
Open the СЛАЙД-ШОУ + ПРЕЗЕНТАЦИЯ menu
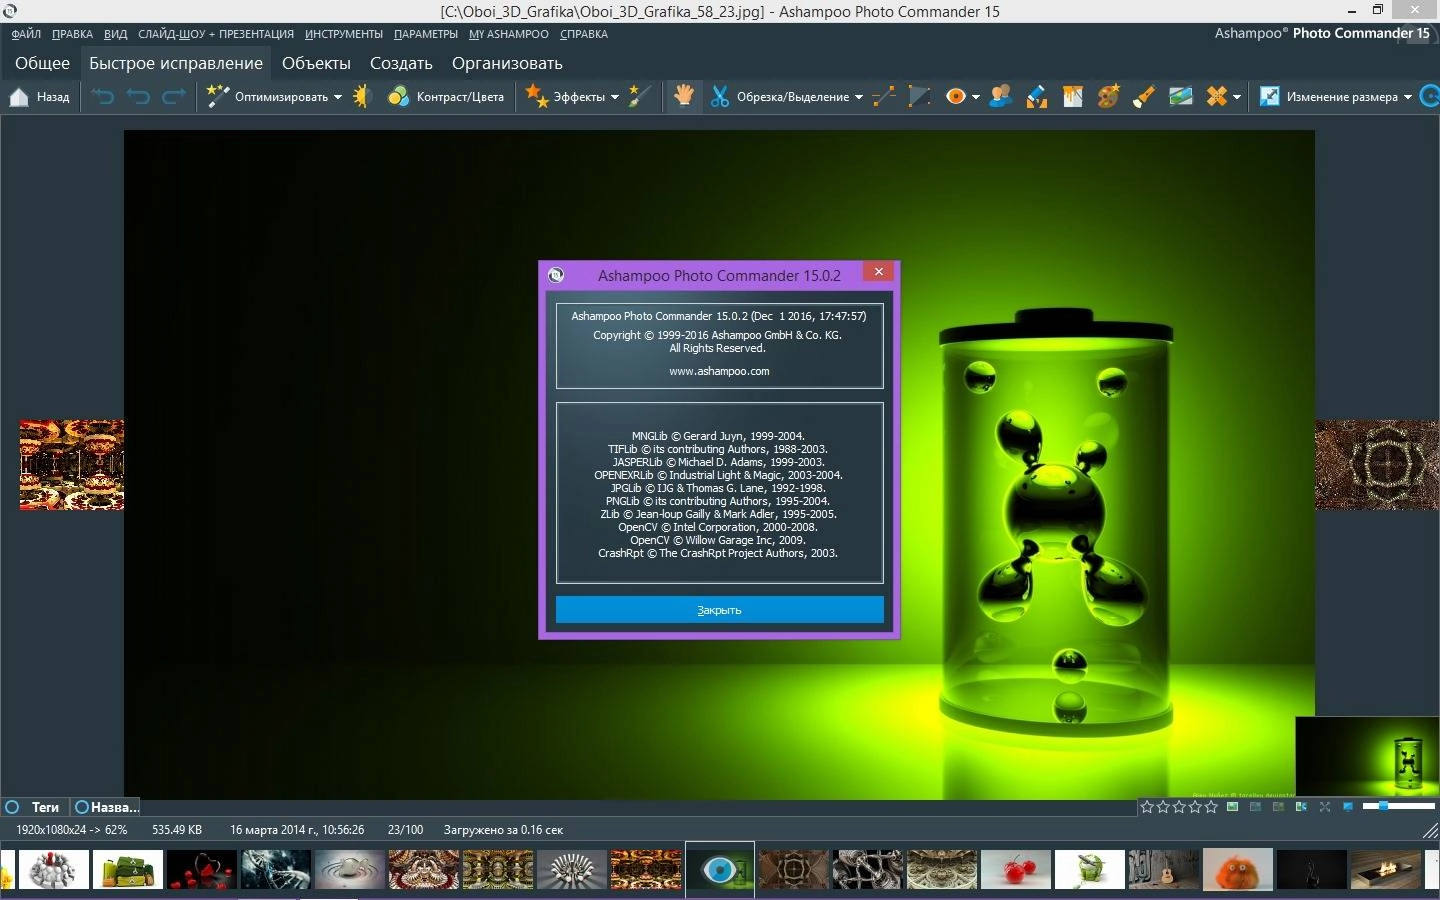(x=216, y=34)
